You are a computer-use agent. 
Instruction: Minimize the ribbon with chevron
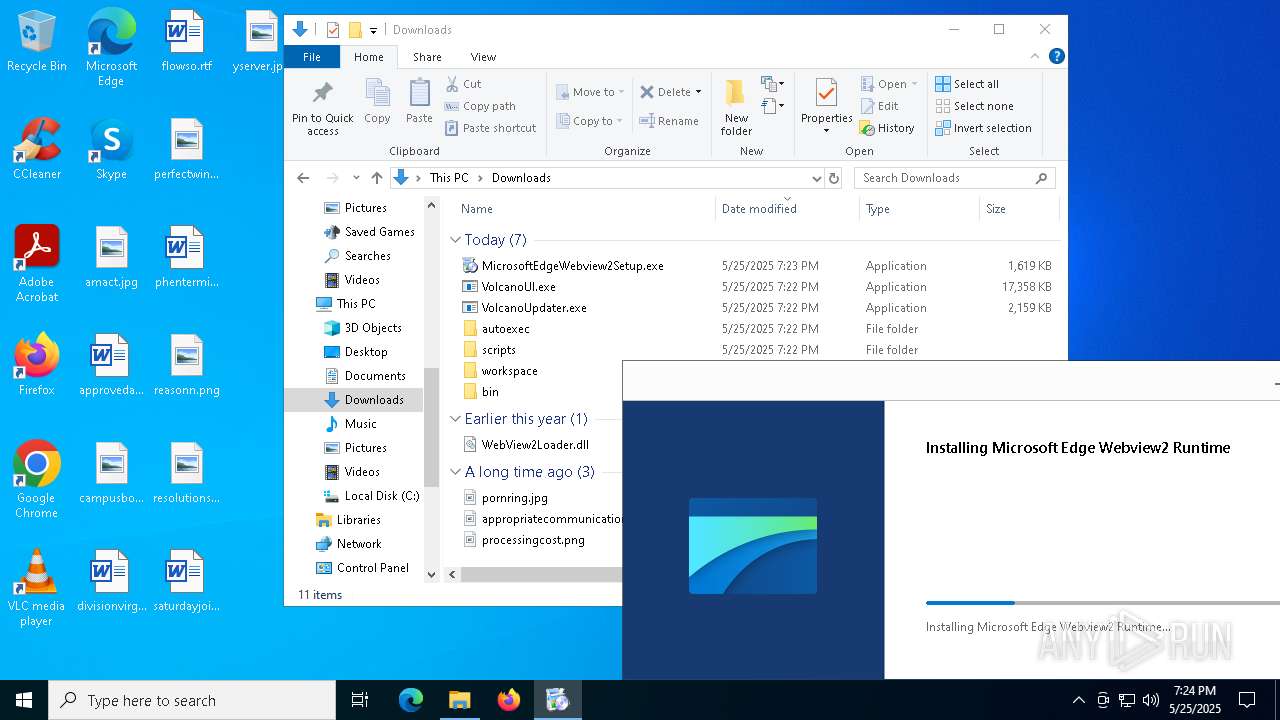[x=1035, y=57]
